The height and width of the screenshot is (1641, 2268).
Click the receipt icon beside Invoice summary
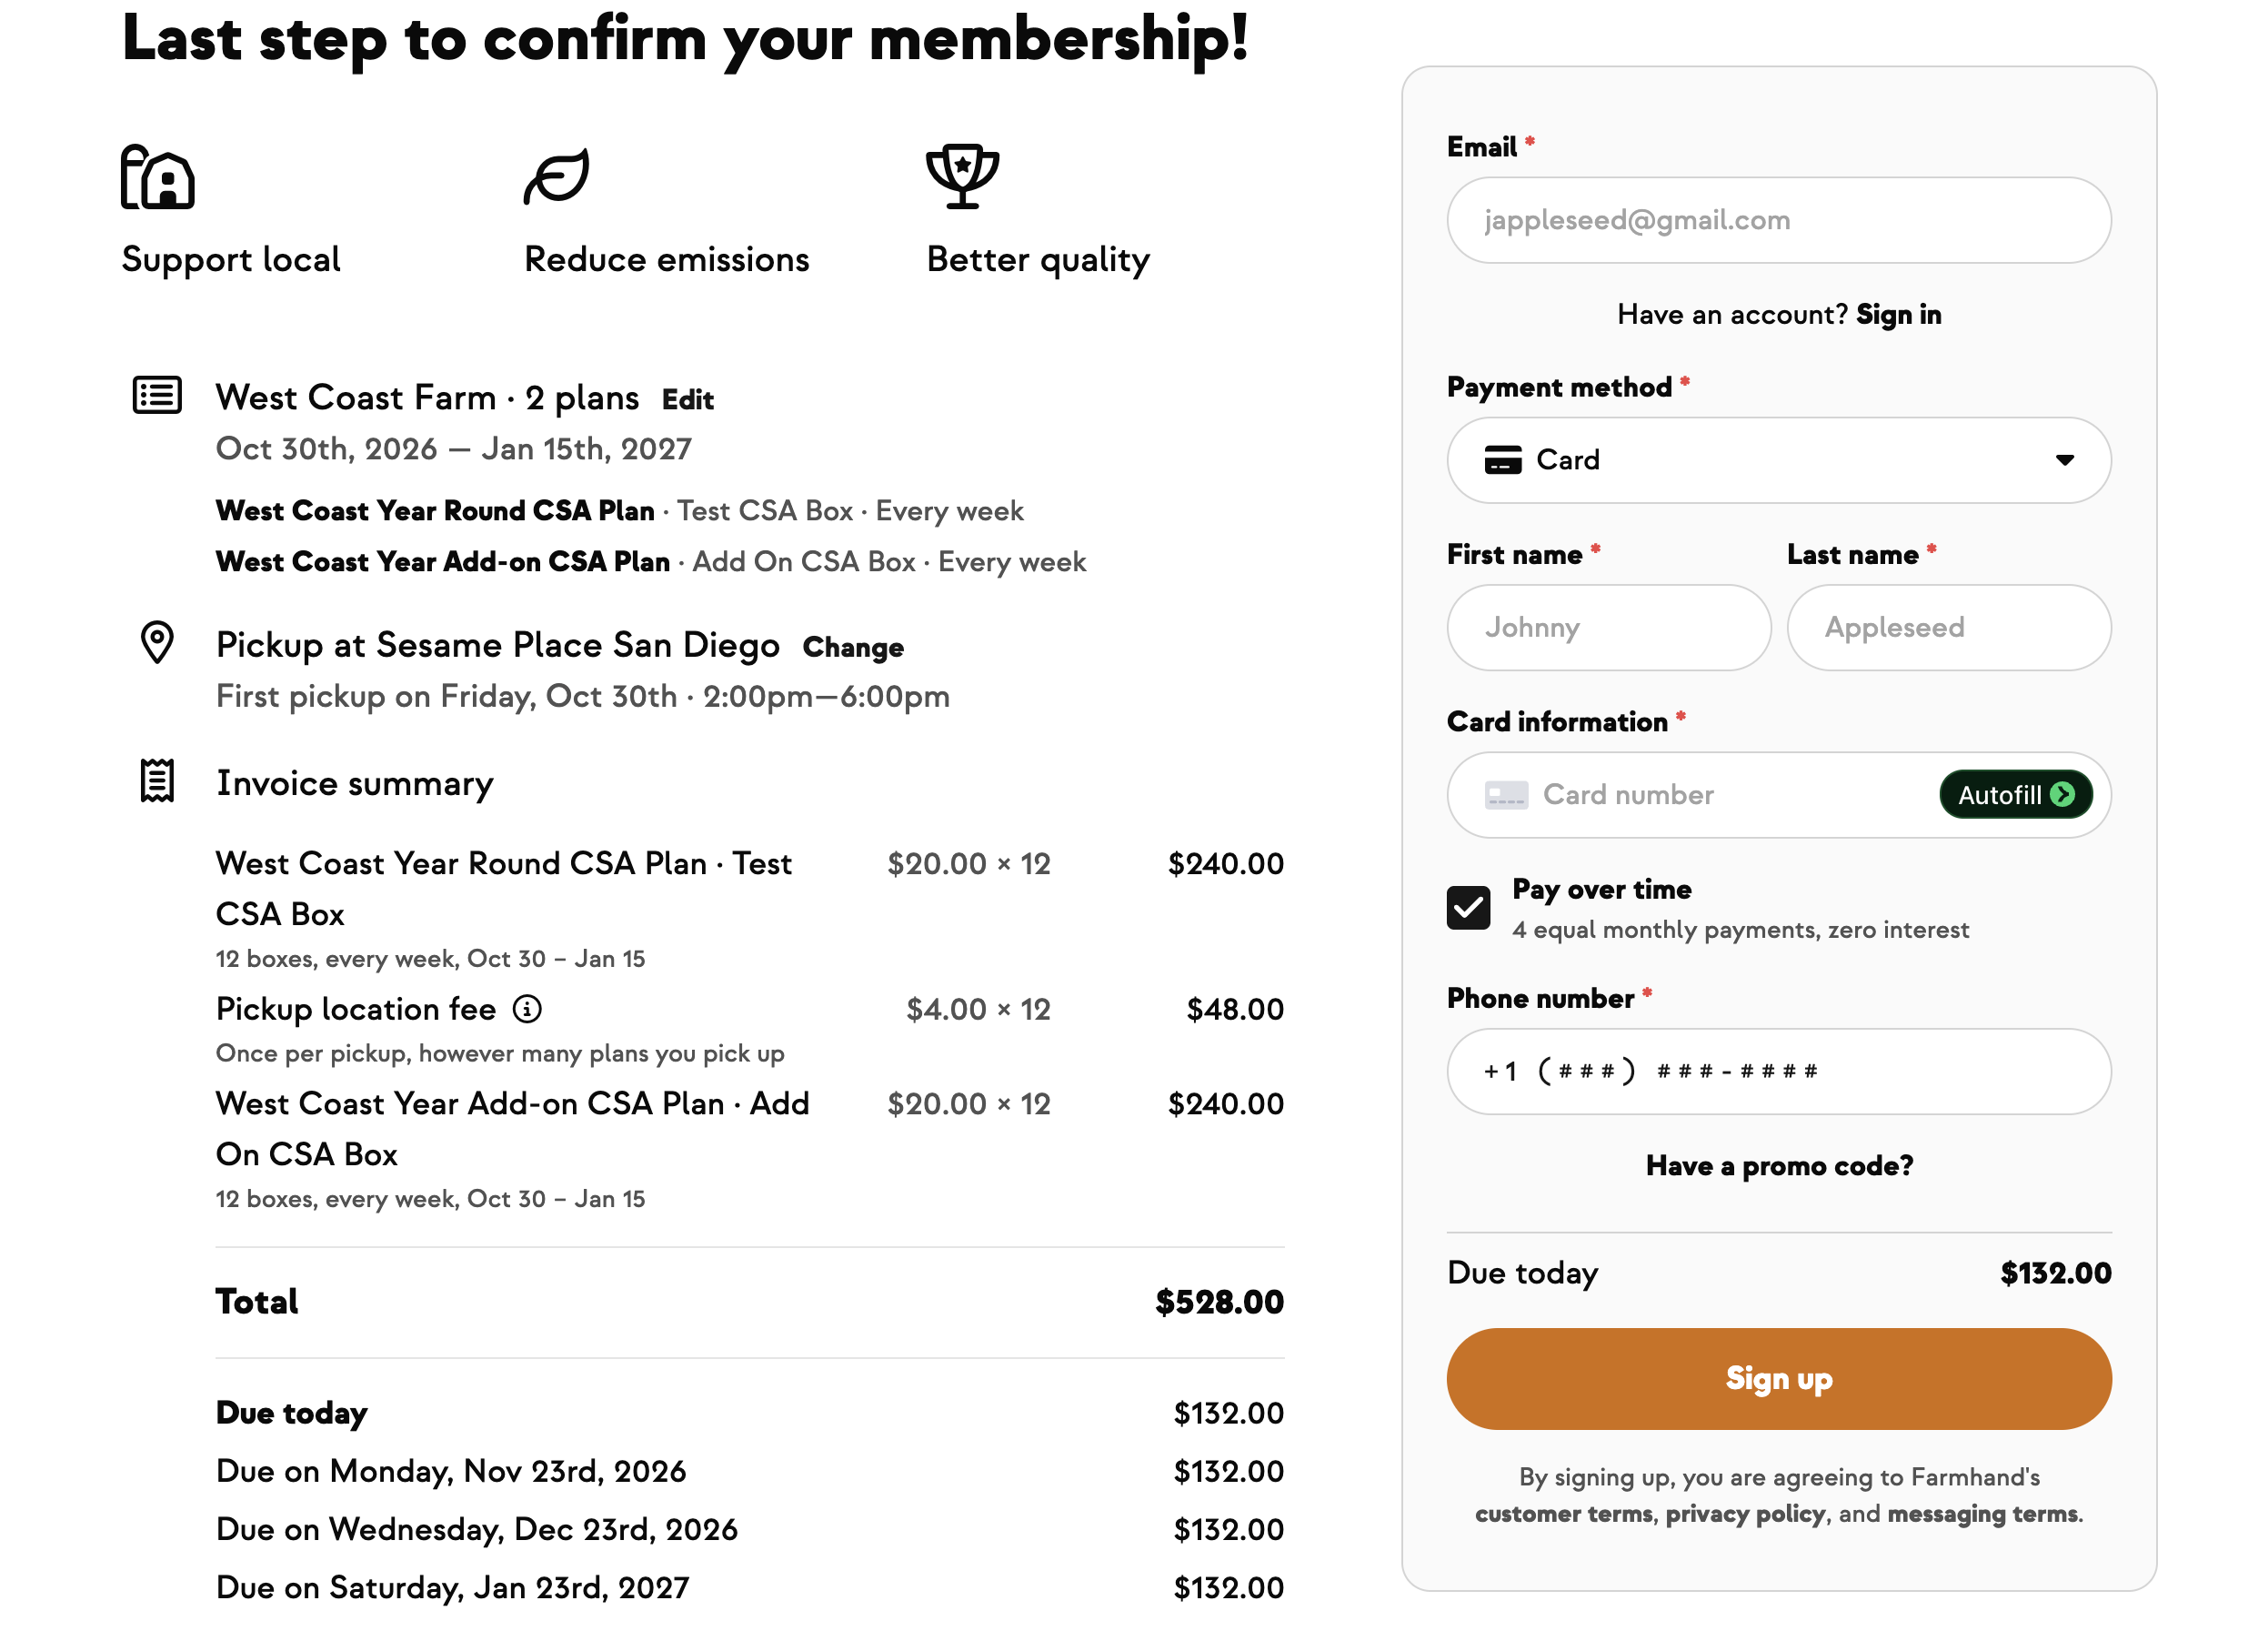point(157,781)
